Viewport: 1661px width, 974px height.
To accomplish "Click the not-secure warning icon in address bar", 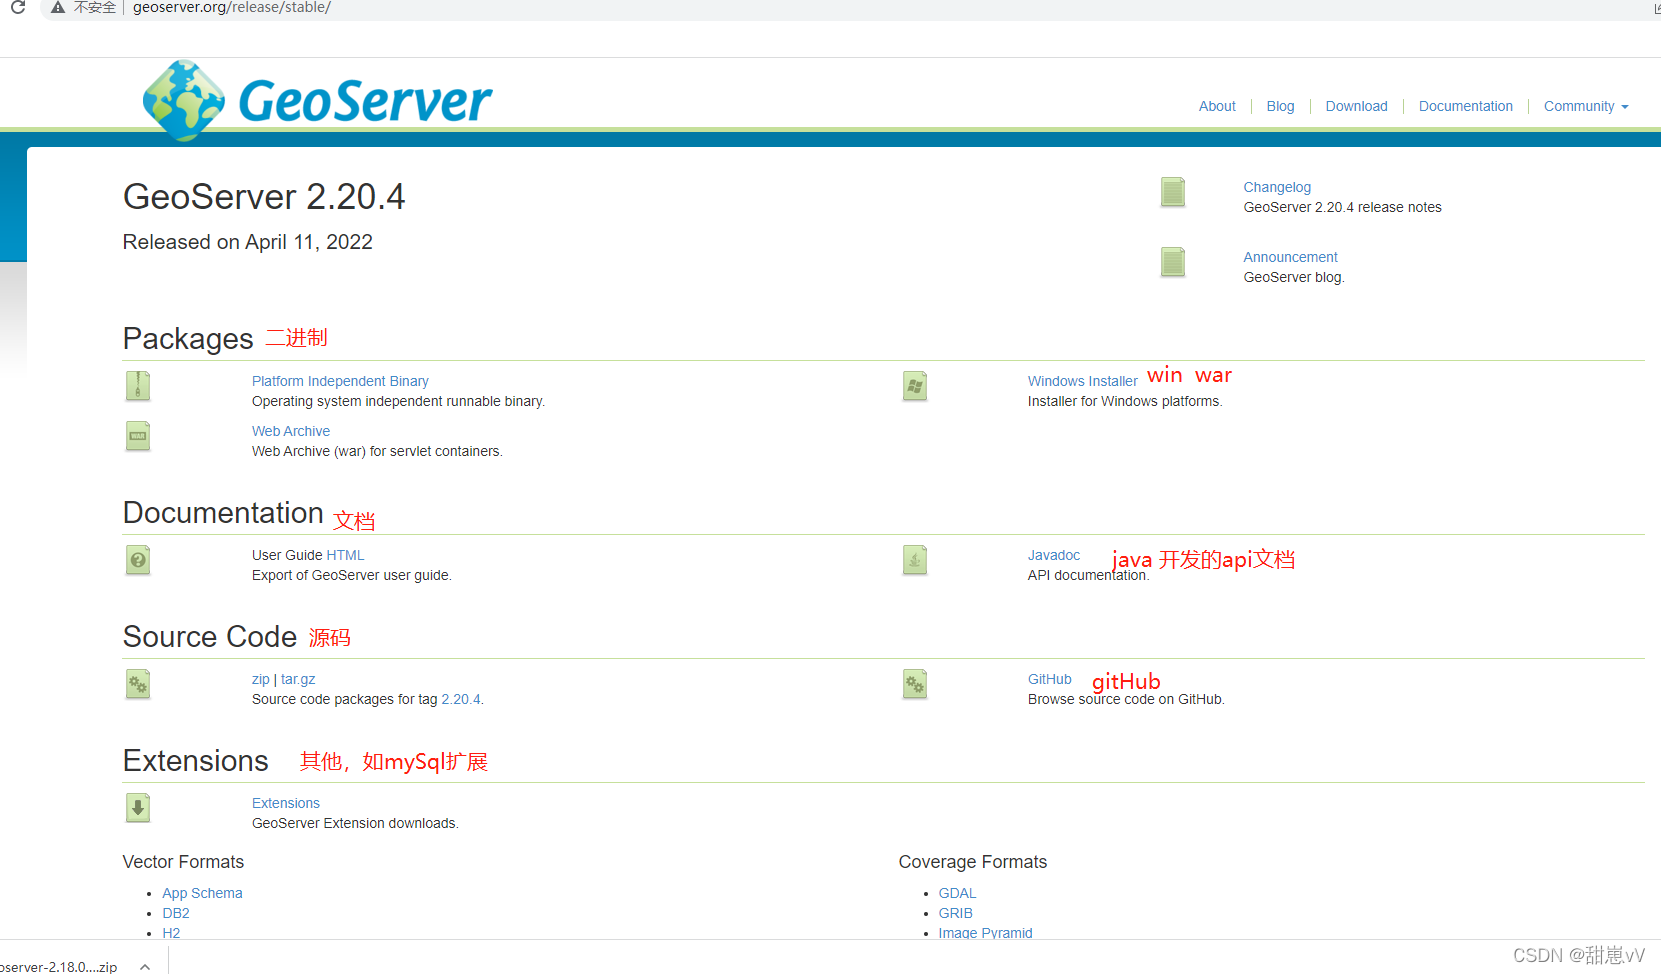I will (x=58, y=7).
